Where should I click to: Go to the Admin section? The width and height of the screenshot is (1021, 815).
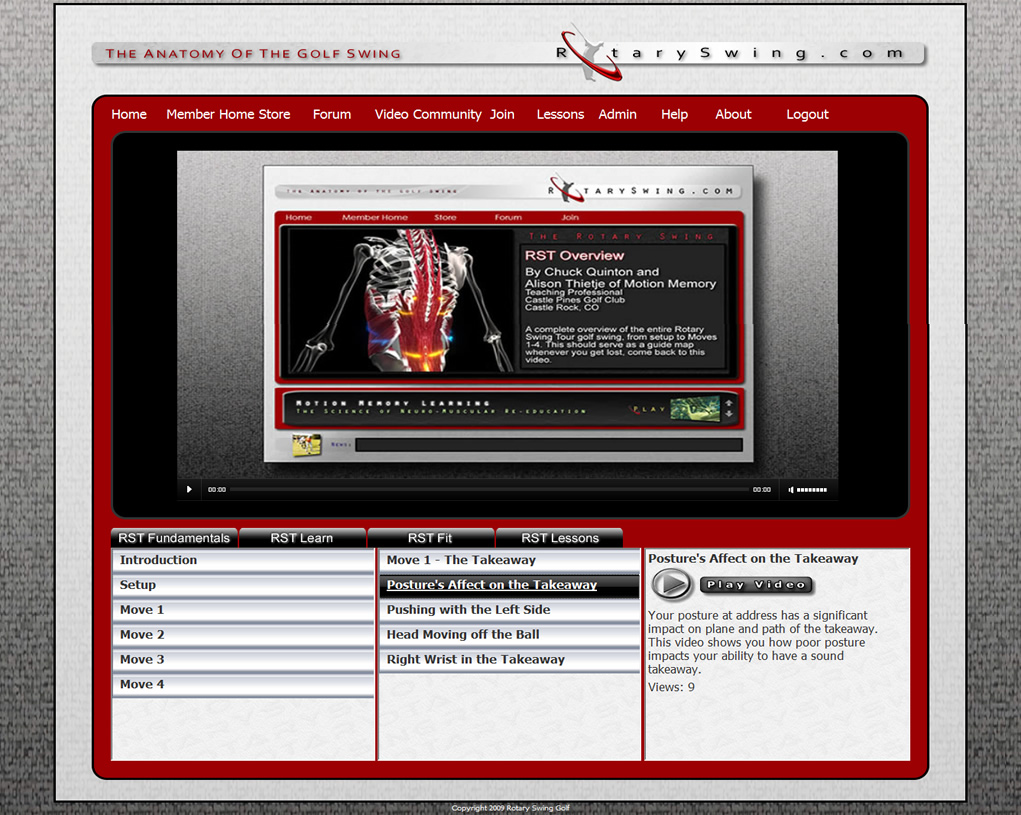point(617,115)
